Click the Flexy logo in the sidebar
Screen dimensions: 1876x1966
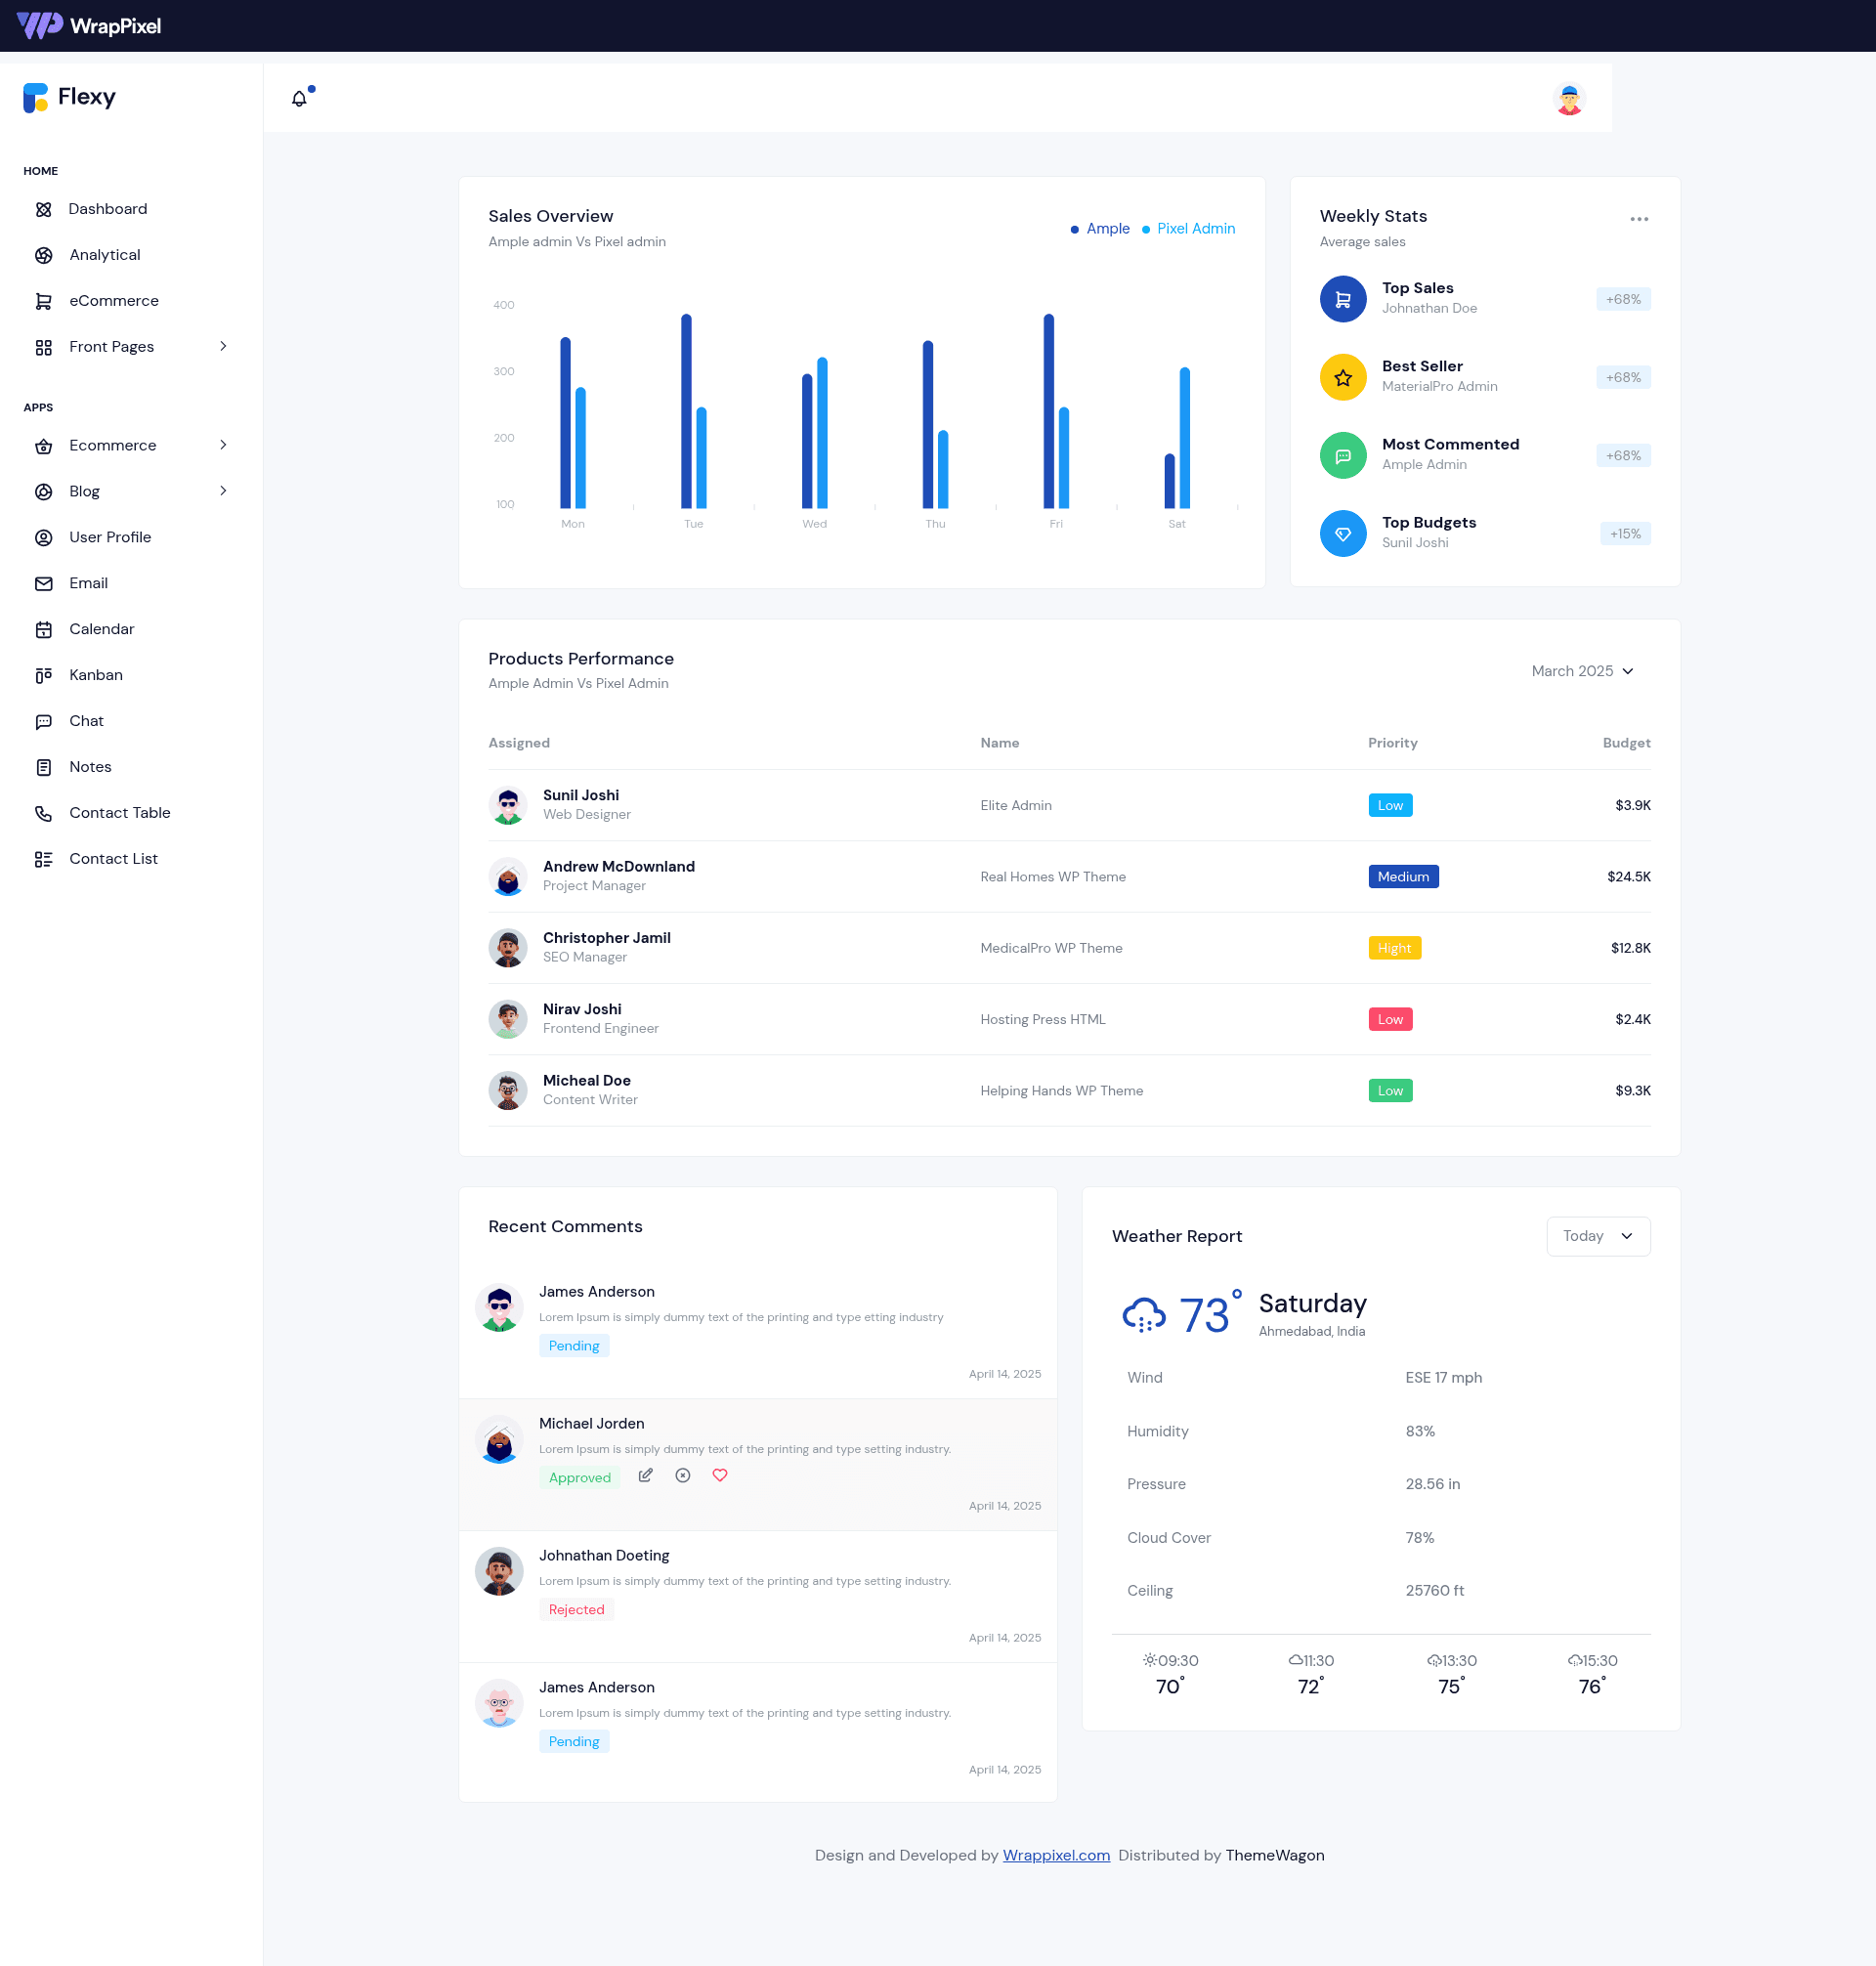click(x=70, y=97)
